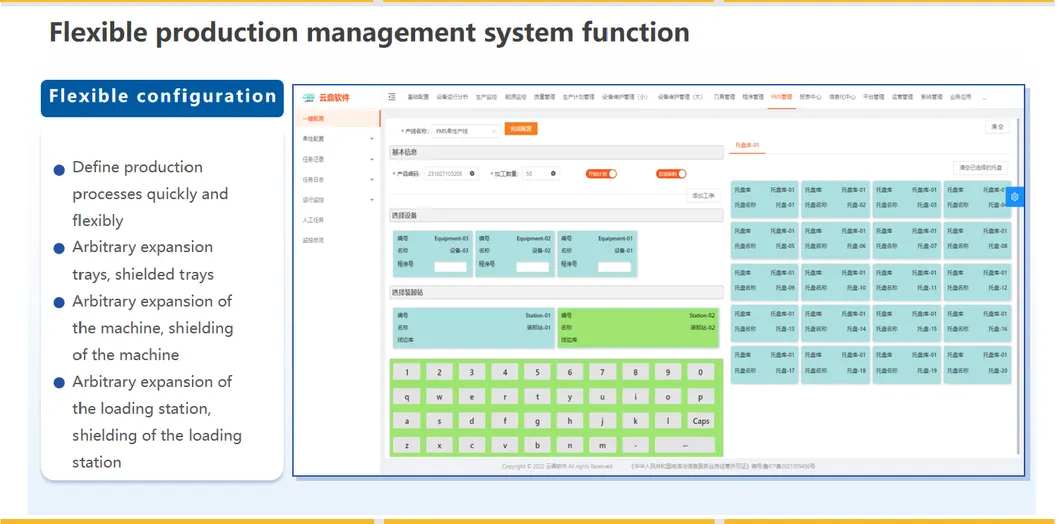Collapse the sidebar using the hamburger icon

click(x=392, y=97)
